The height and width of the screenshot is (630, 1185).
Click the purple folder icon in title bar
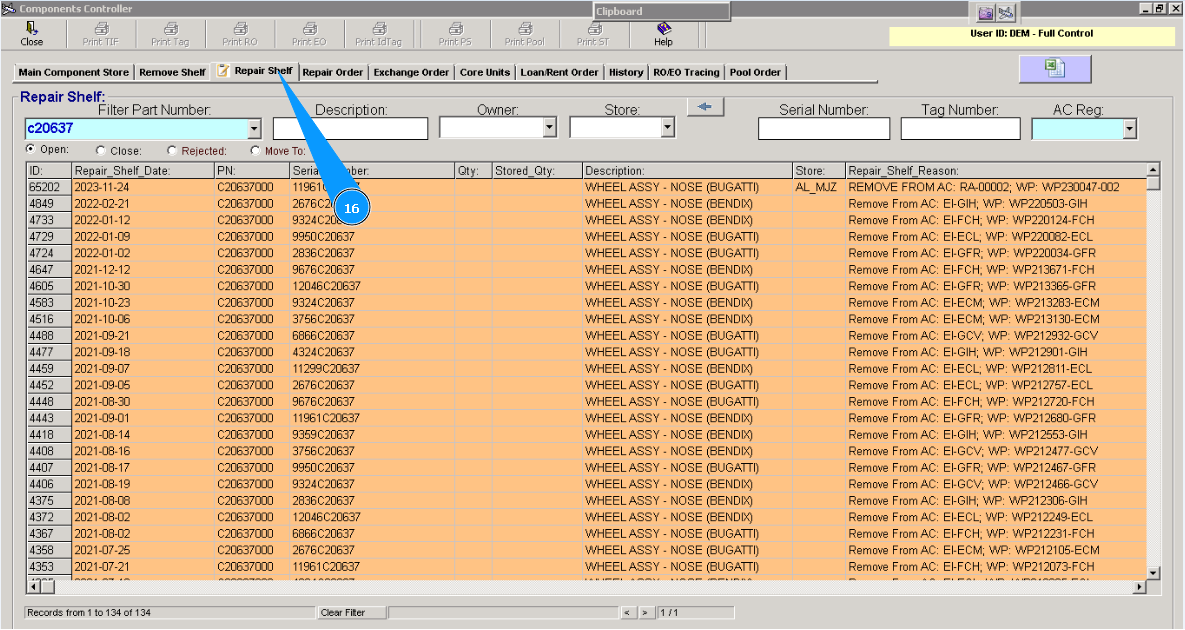pos(985,13)
